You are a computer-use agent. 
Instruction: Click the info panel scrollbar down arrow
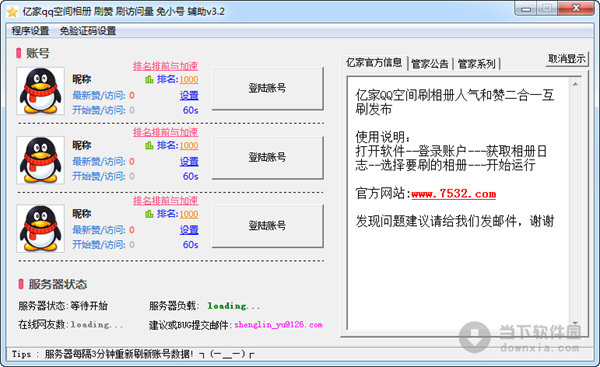click(575, 323)
